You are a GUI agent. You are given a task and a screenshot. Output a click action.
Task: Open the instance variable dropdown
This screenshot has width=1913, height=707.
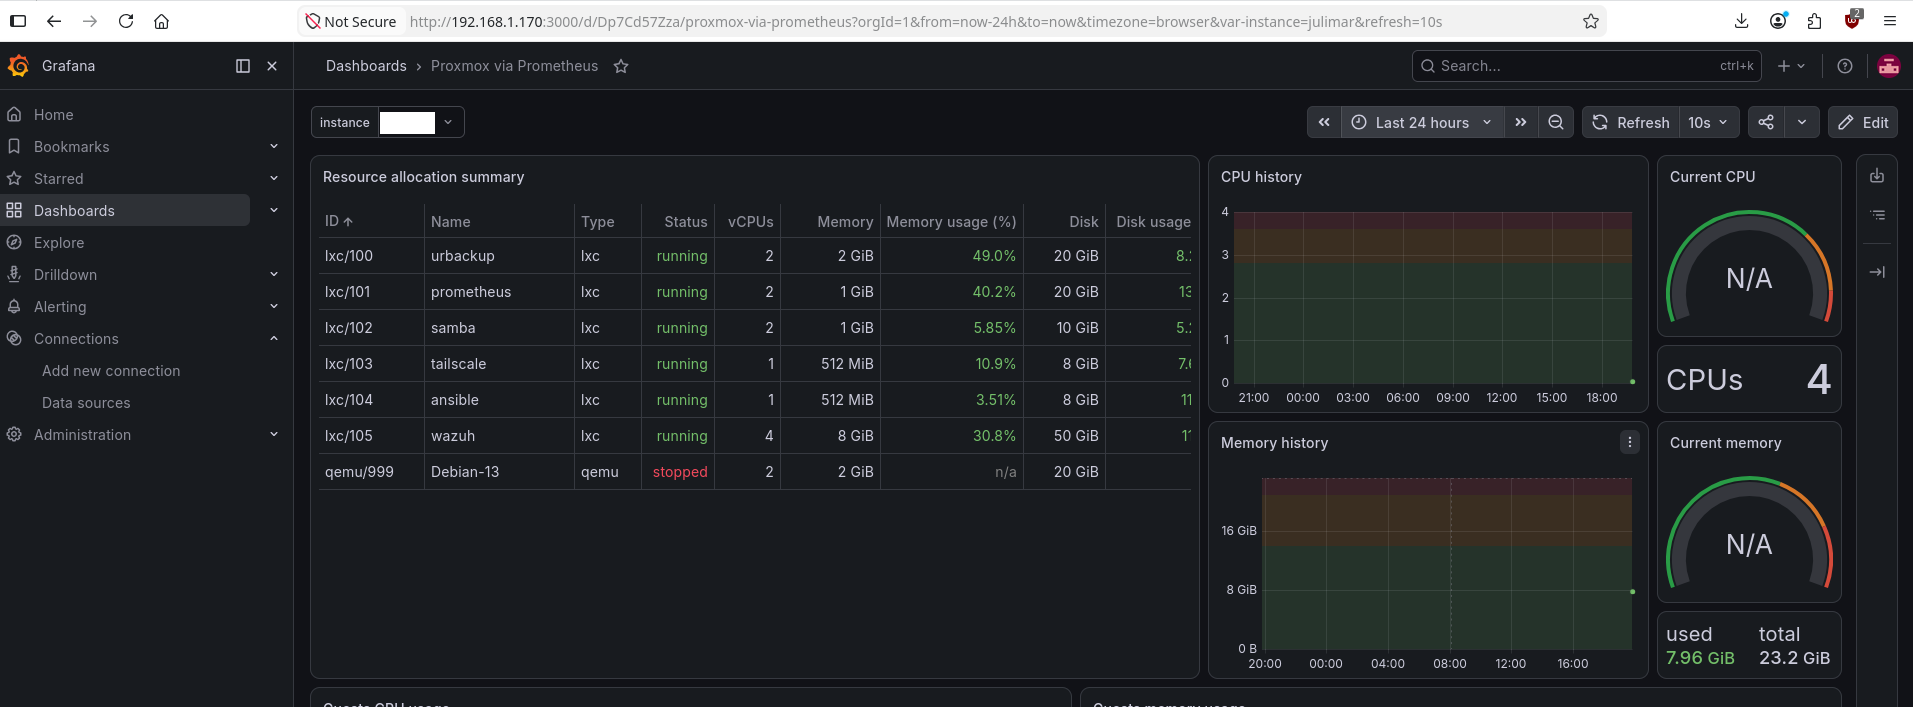coord(421,122)
